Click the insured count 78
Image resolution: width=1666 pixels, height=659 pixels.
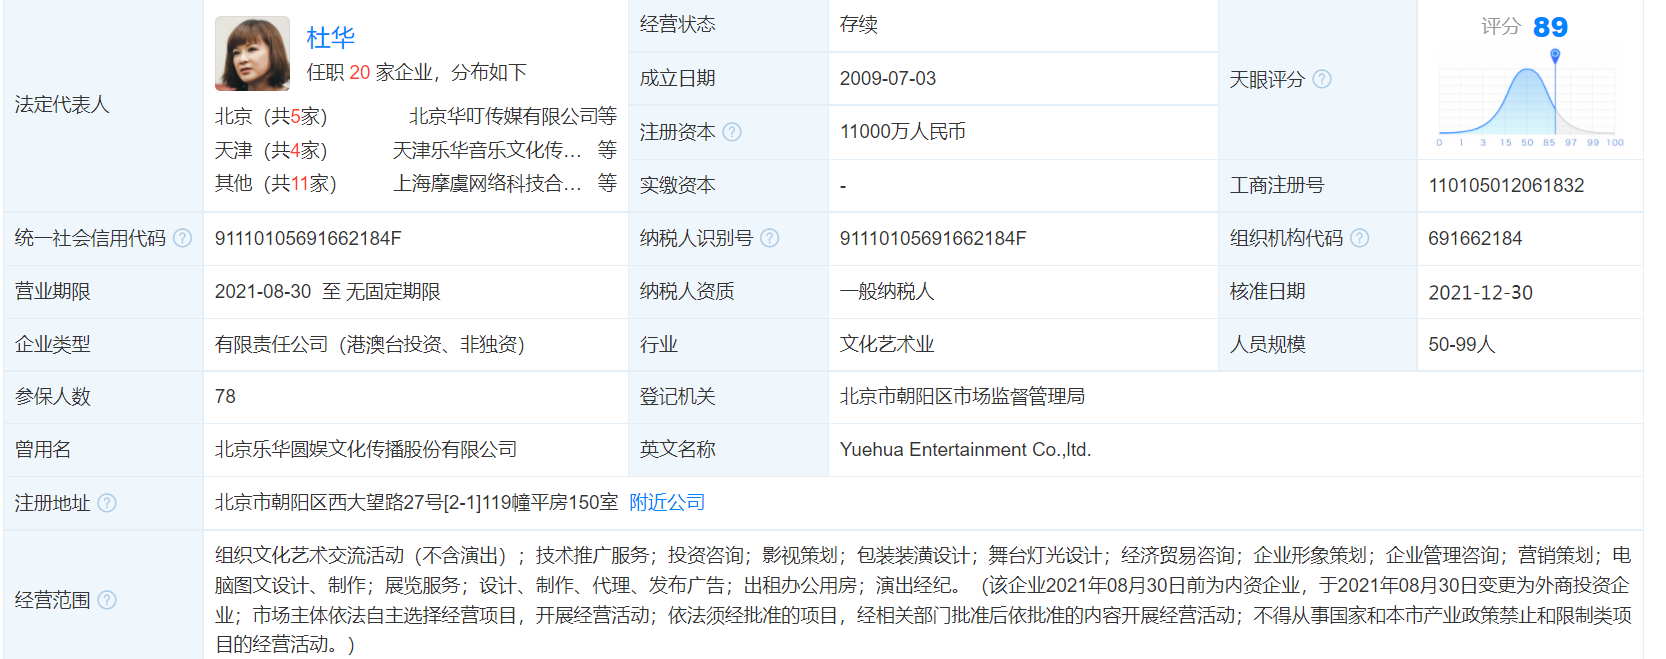click(225, 396)
